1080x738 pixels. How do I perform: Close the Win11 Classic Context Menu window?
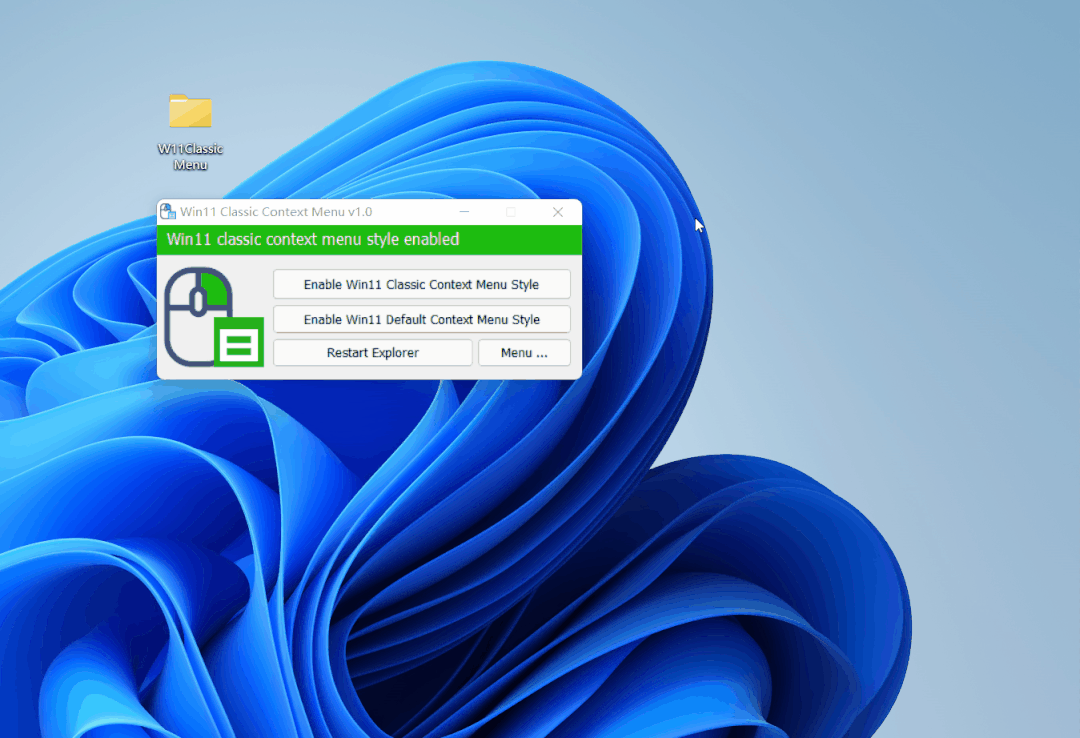[558, 212]
